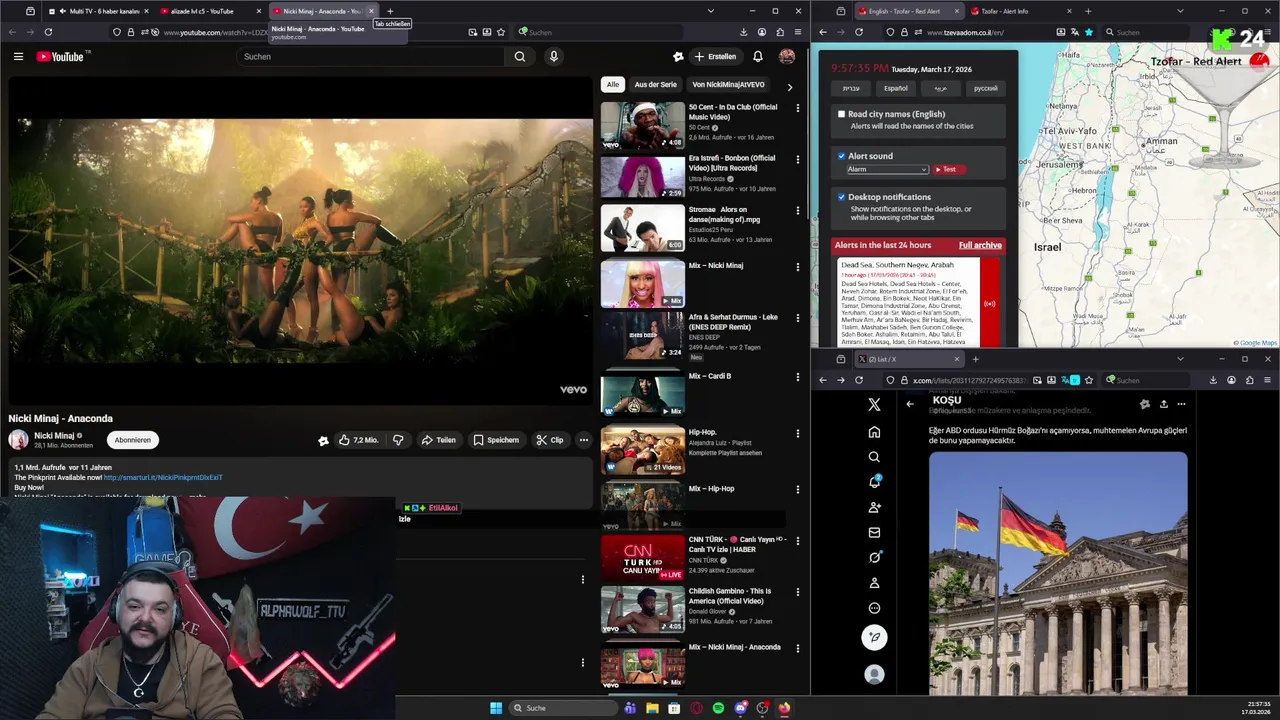This screenshot has height=720, width=1280.
Task: Click the Erstellen create button
Action: click(716, 57)
